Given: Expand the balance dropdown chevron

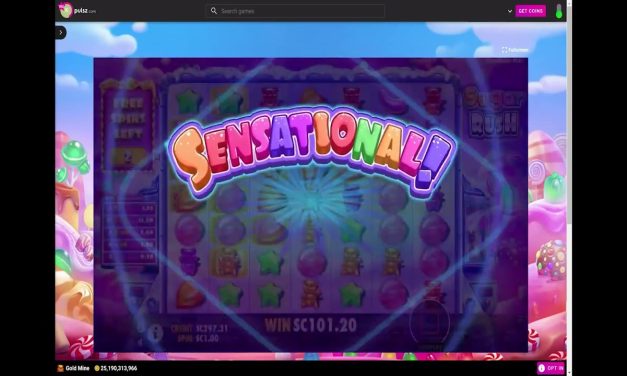Looking at the screenshot, I should click(510, 11).
